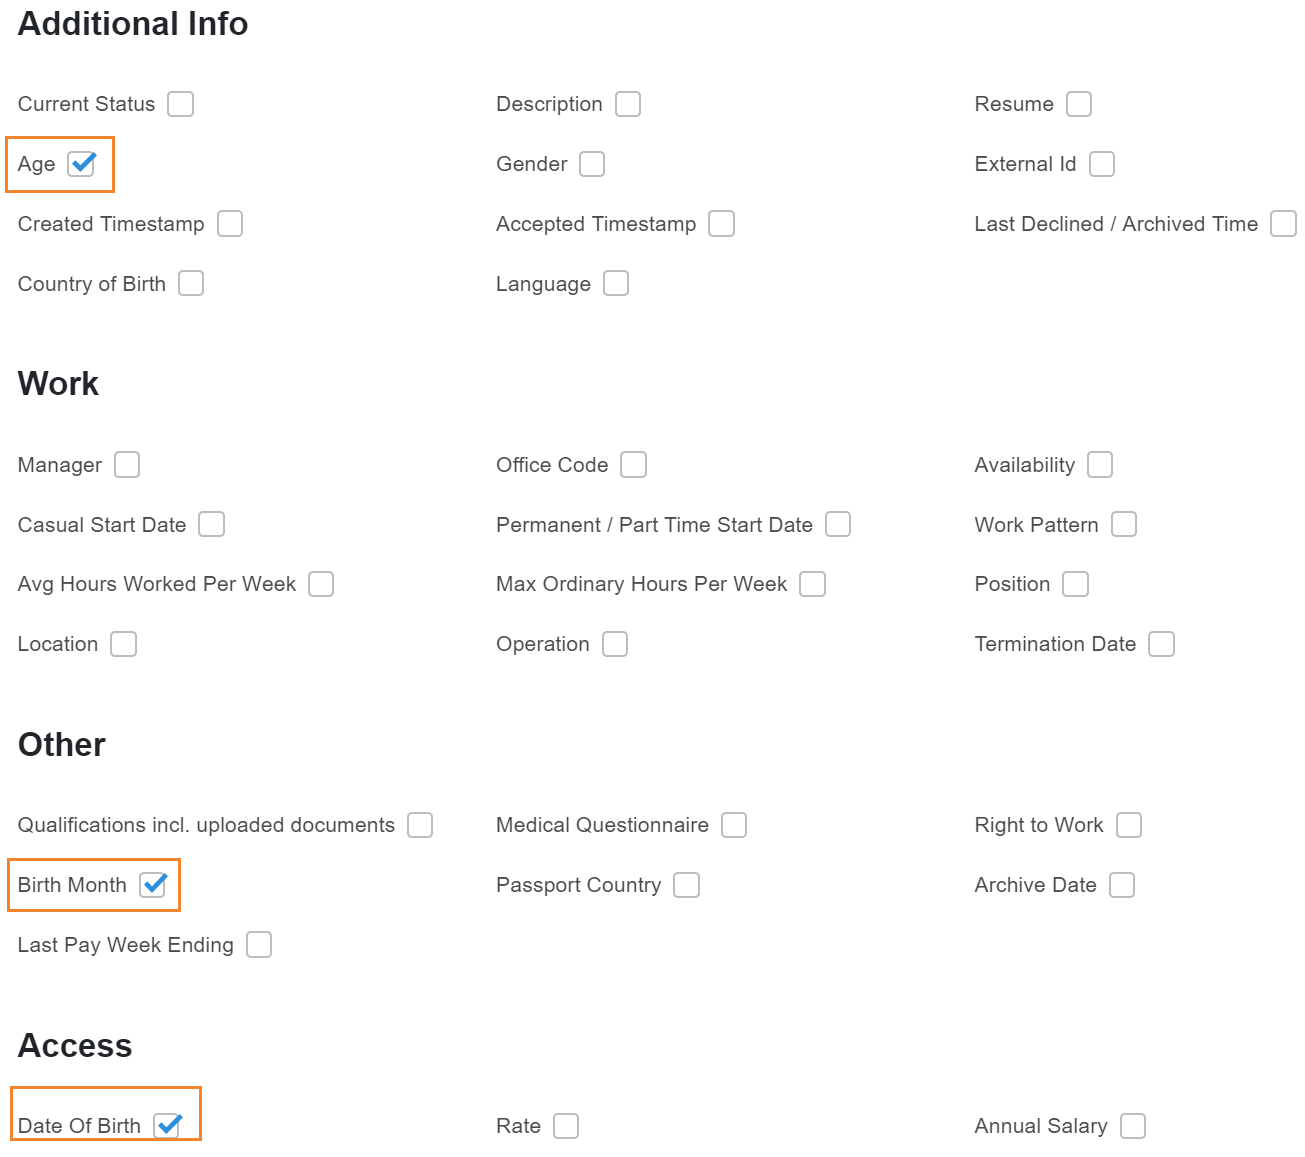This screenshot has height=1157, width=1305.
Task: Tick the Created Timestamp checkbox
Action: 230,224
